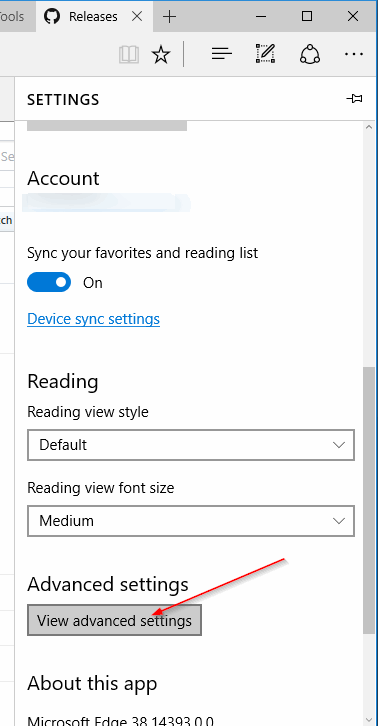Close the Releases tab
Viewport: 378px width, 726px height.
(137, 17)
